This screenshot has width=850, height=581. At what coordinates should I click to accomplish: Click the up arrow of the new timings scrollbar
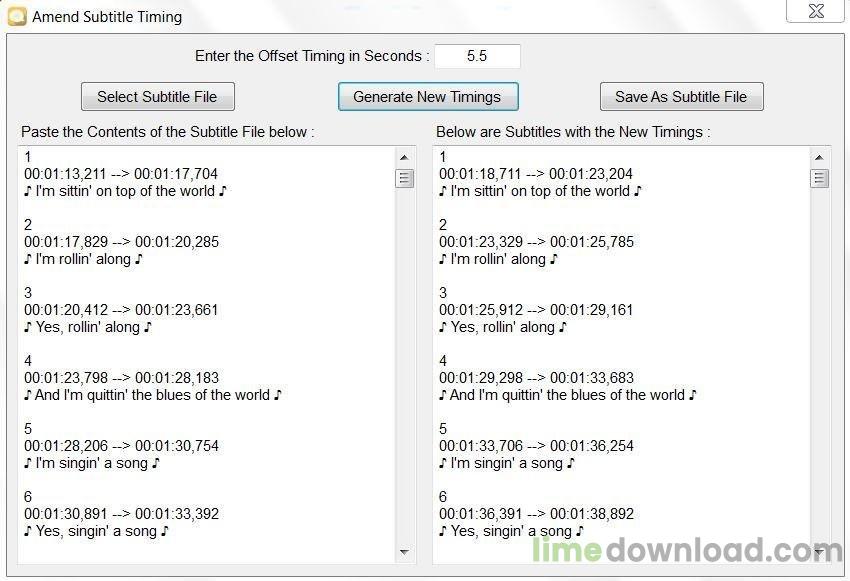click(x=820, y=157)
